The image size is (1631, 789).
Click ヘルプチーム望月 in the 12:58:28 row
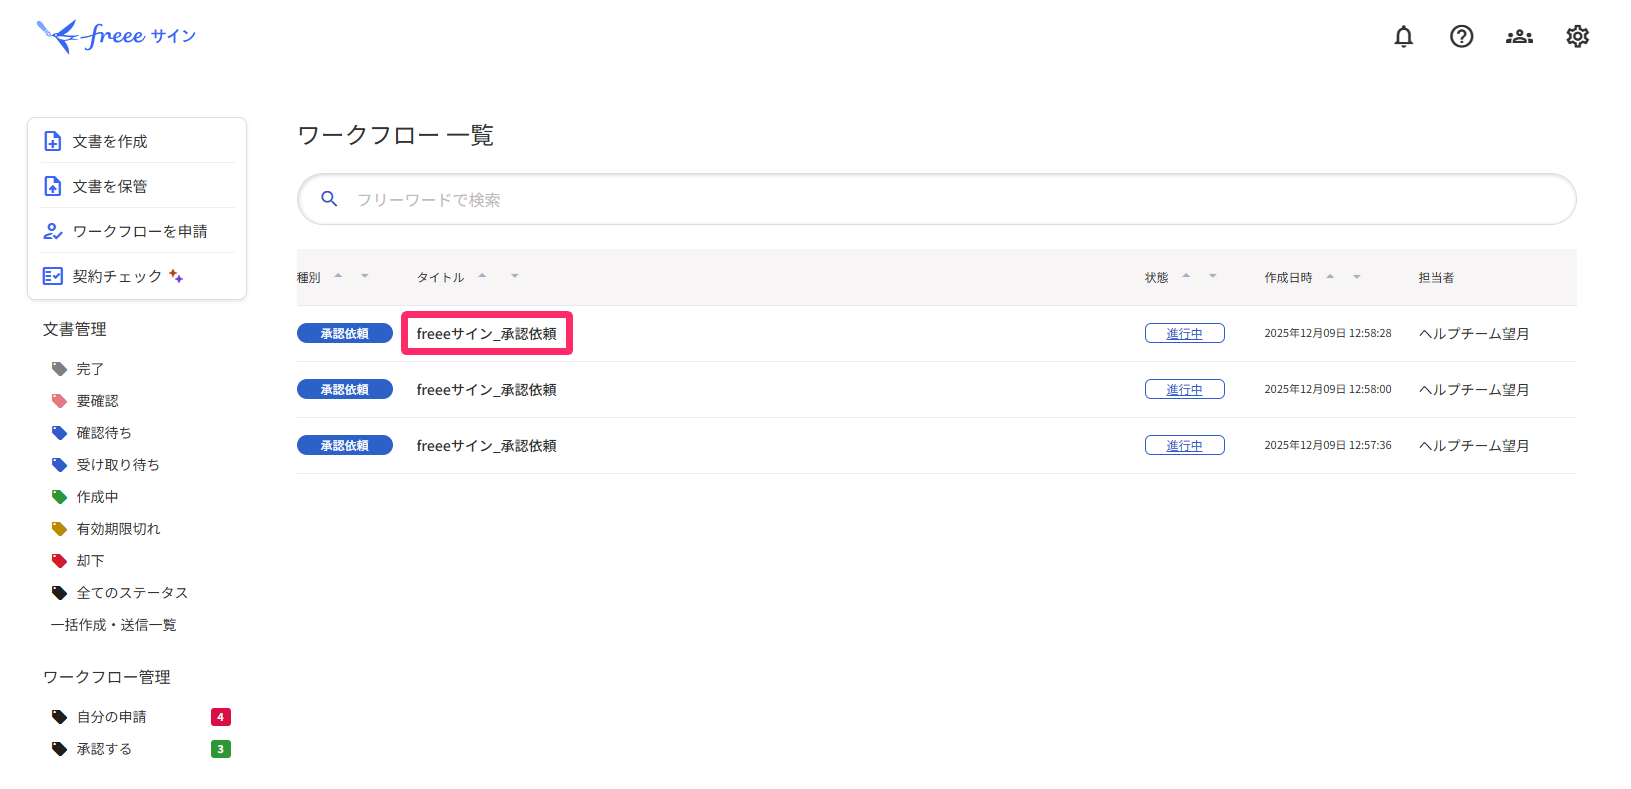point(1474,334)
